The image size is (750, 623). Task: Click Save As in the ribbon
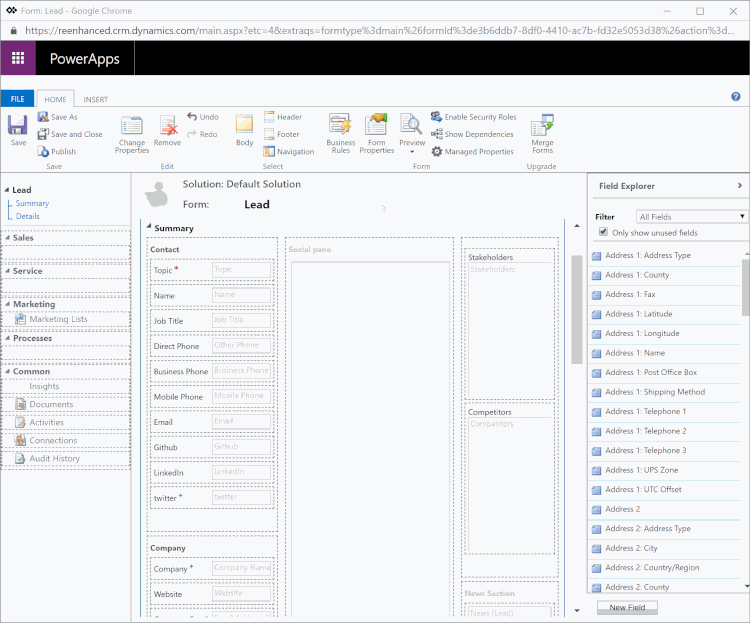coord(57,117)
